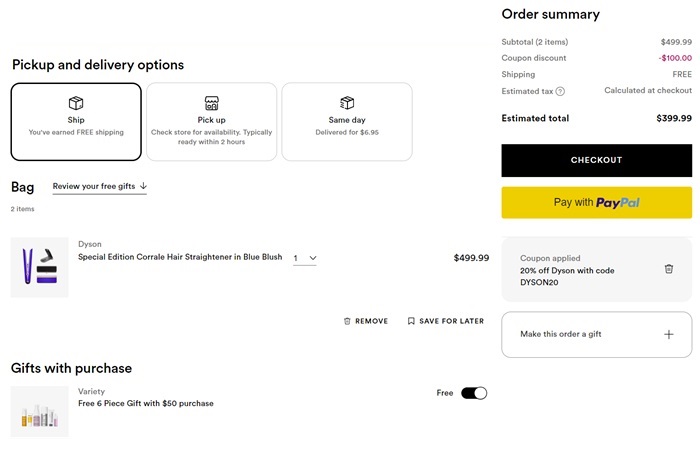This screenshot has height=449, width=700.
Task: Click the Dyson straightener product thumbnail
Action: tap(40, 267)
